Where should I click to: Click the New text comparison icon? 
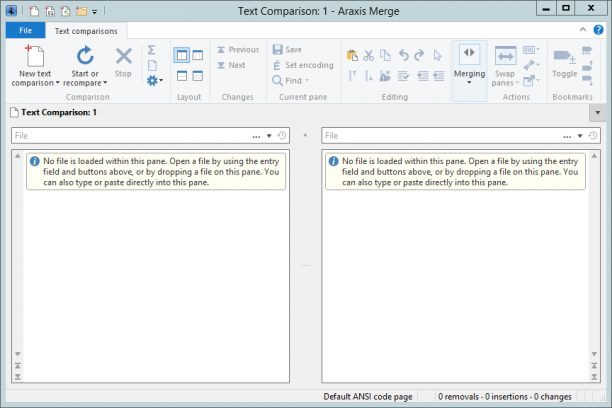coord(35,56)
